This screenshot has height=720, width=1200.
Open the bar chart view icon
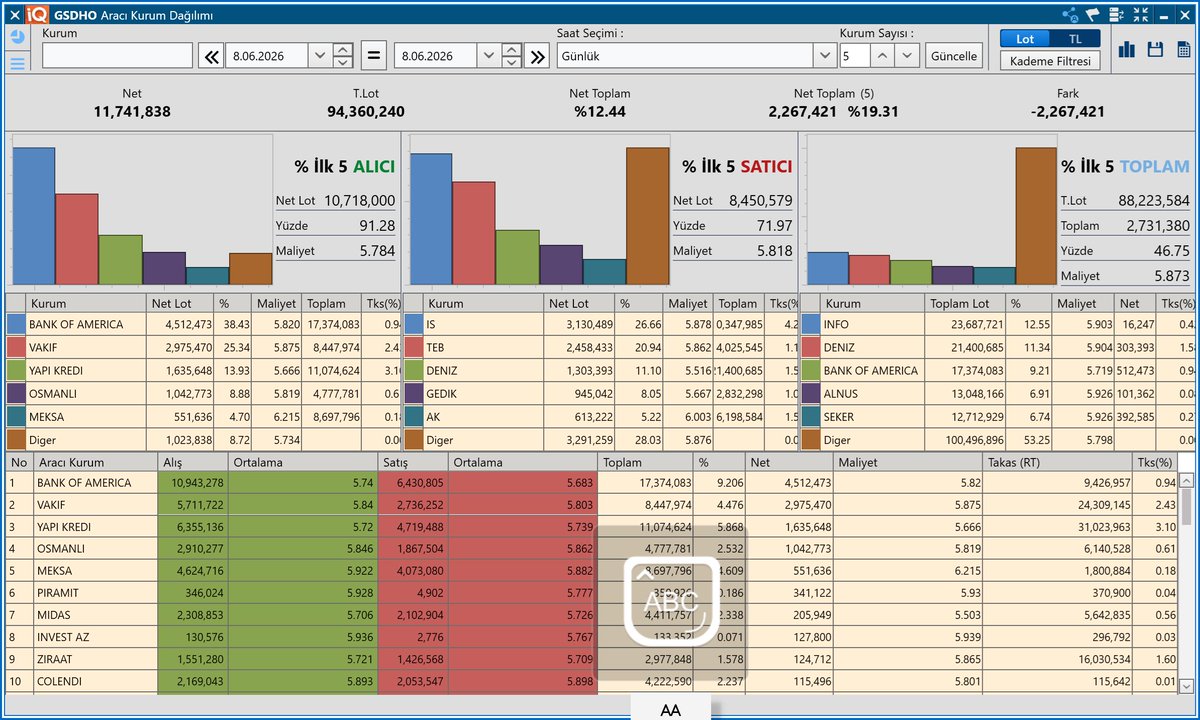point(1127,50)
